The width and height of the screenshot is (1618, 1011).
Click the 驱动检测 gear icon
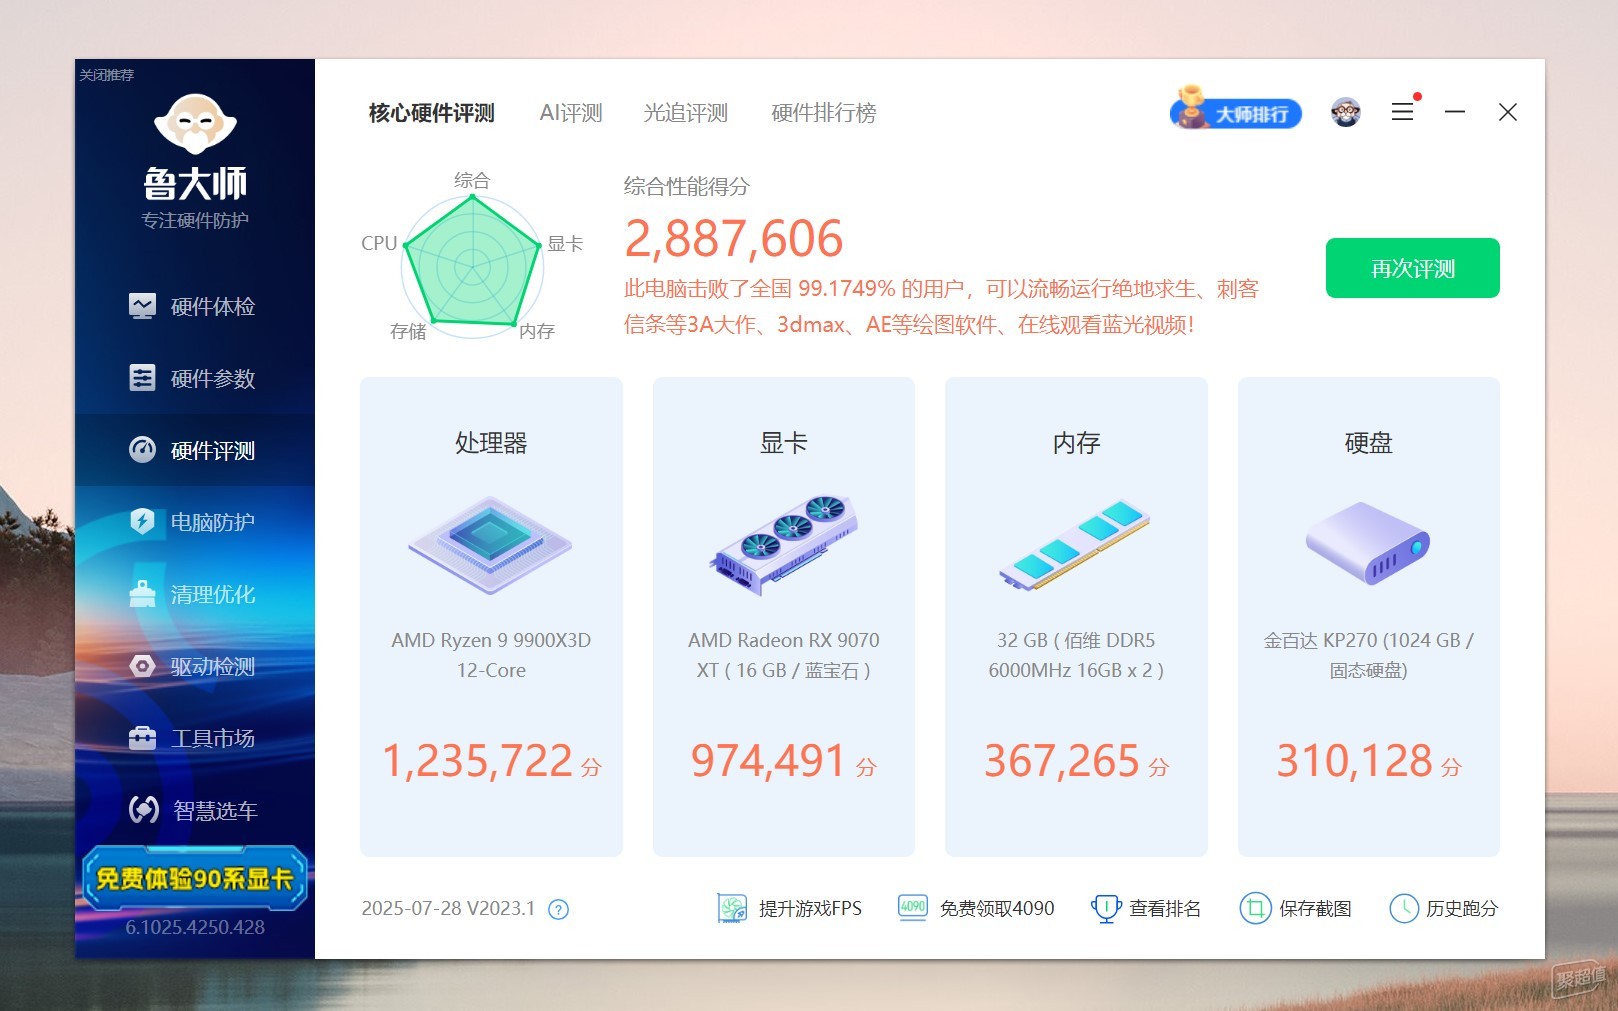(142, 666)
